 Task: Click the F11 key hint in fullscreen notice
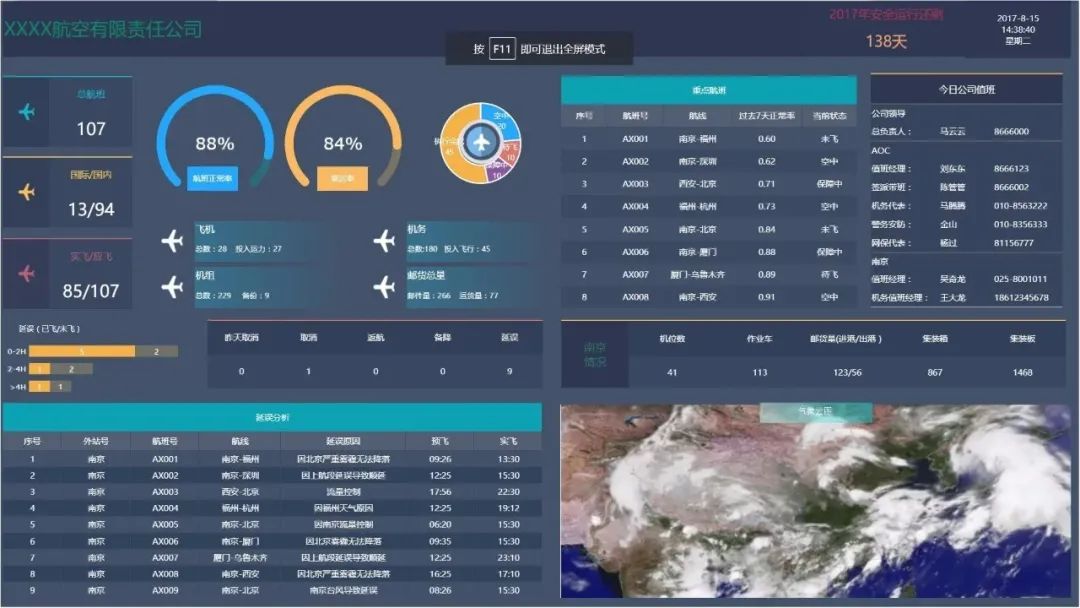(x=501, y=49)
